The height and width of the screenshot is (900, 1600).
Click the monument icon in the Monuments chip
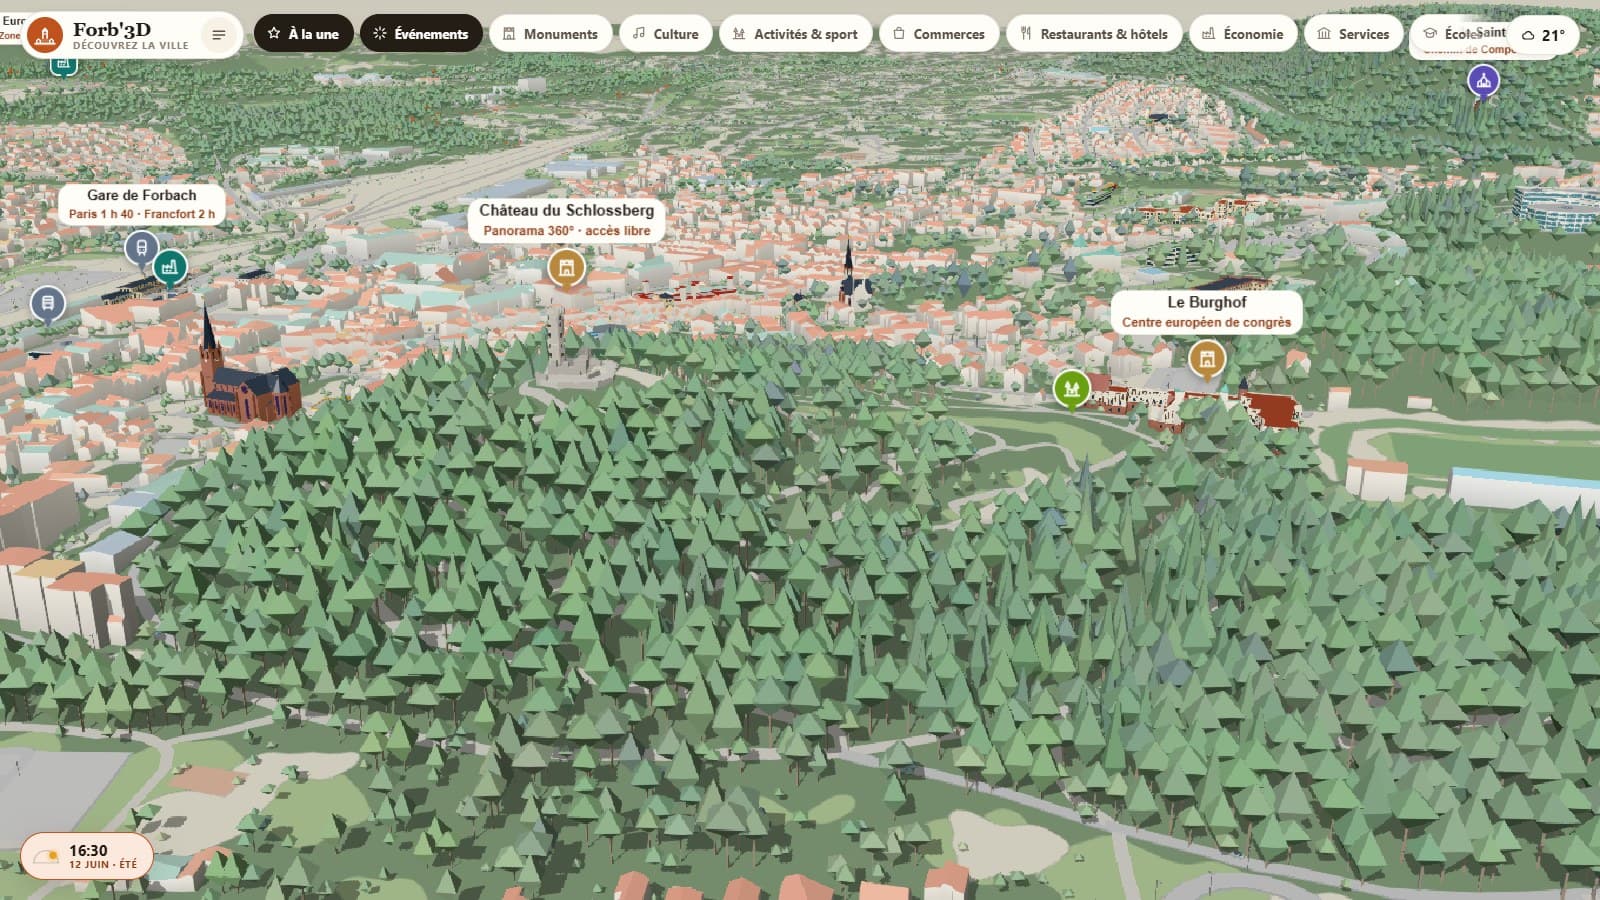509,33
